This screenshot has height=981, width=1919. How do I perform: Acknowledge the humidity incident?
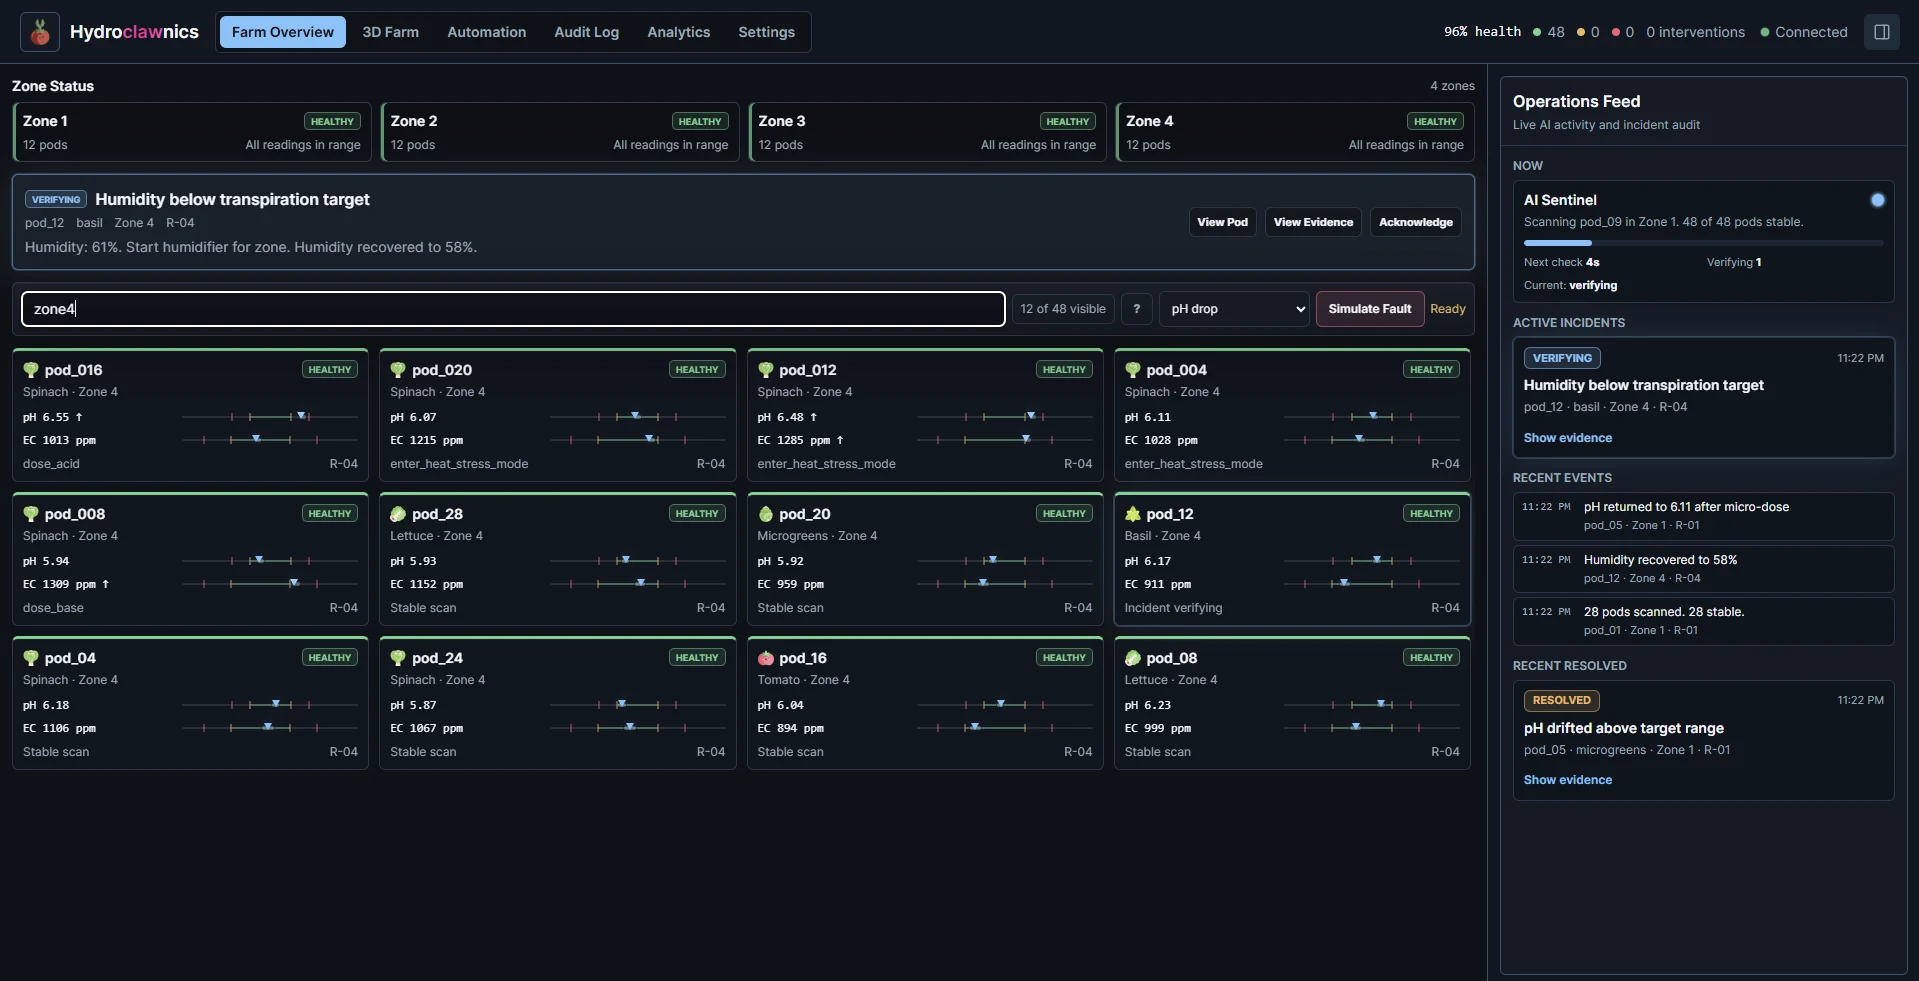[x=1415, y=222]
